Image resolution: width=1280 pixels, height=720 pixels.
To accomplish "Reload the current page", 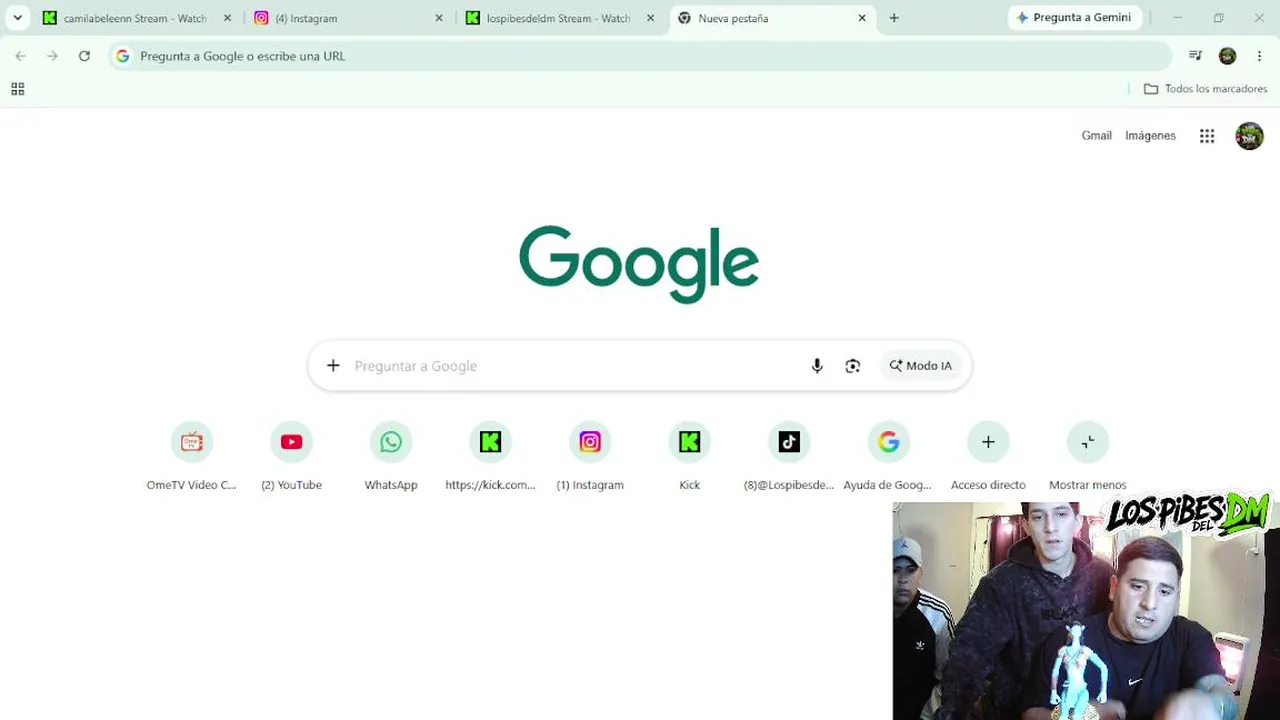I will pos(84,56).
